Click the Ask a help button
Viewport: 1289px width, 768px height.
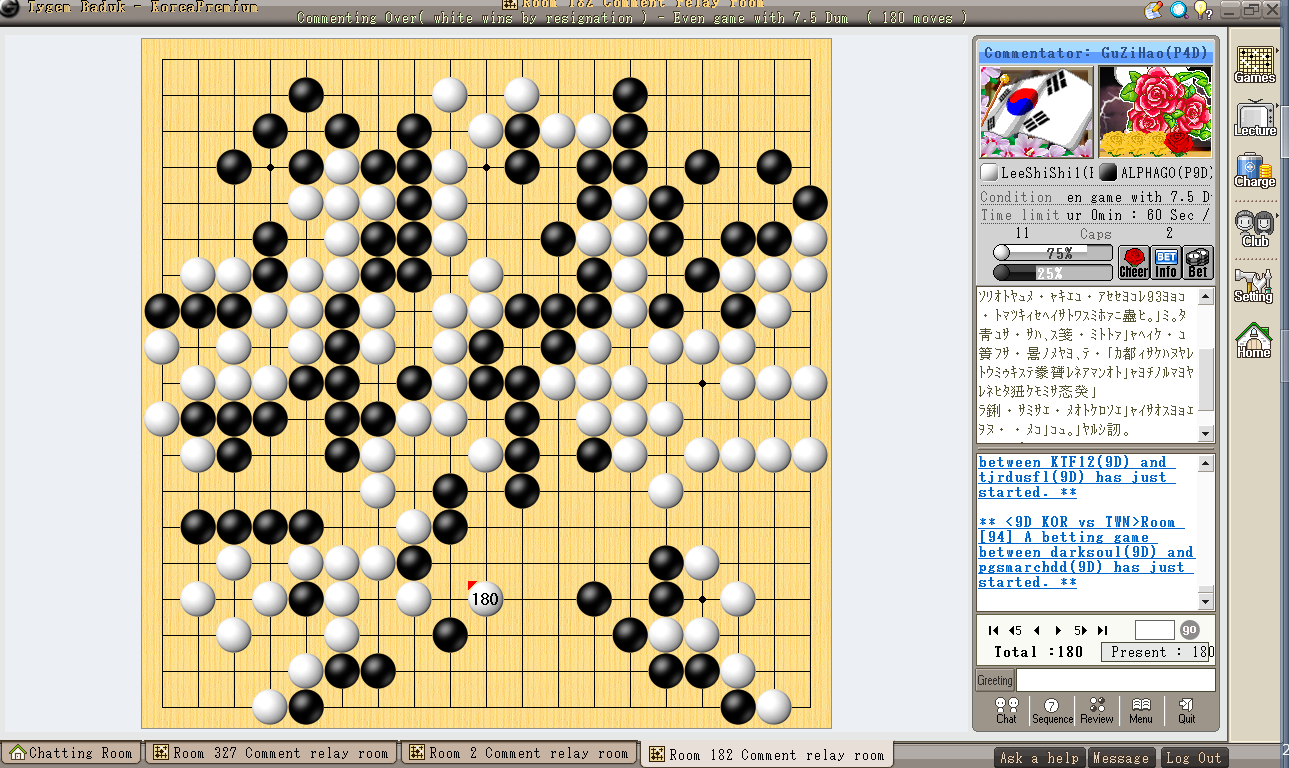point(1040,758)
